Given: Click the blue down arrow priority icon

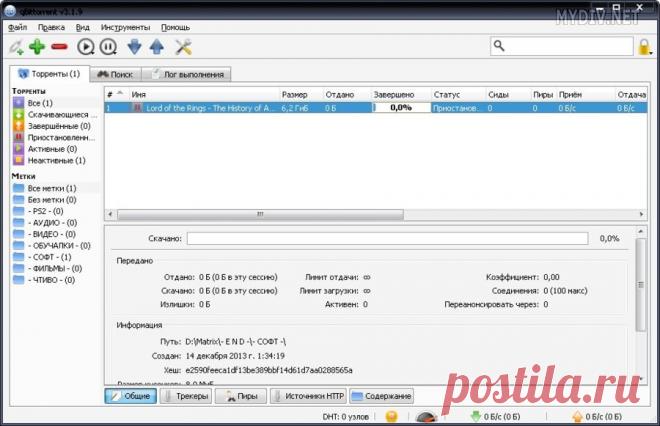Looking at the screenshot, I should (x=135, y=46).
